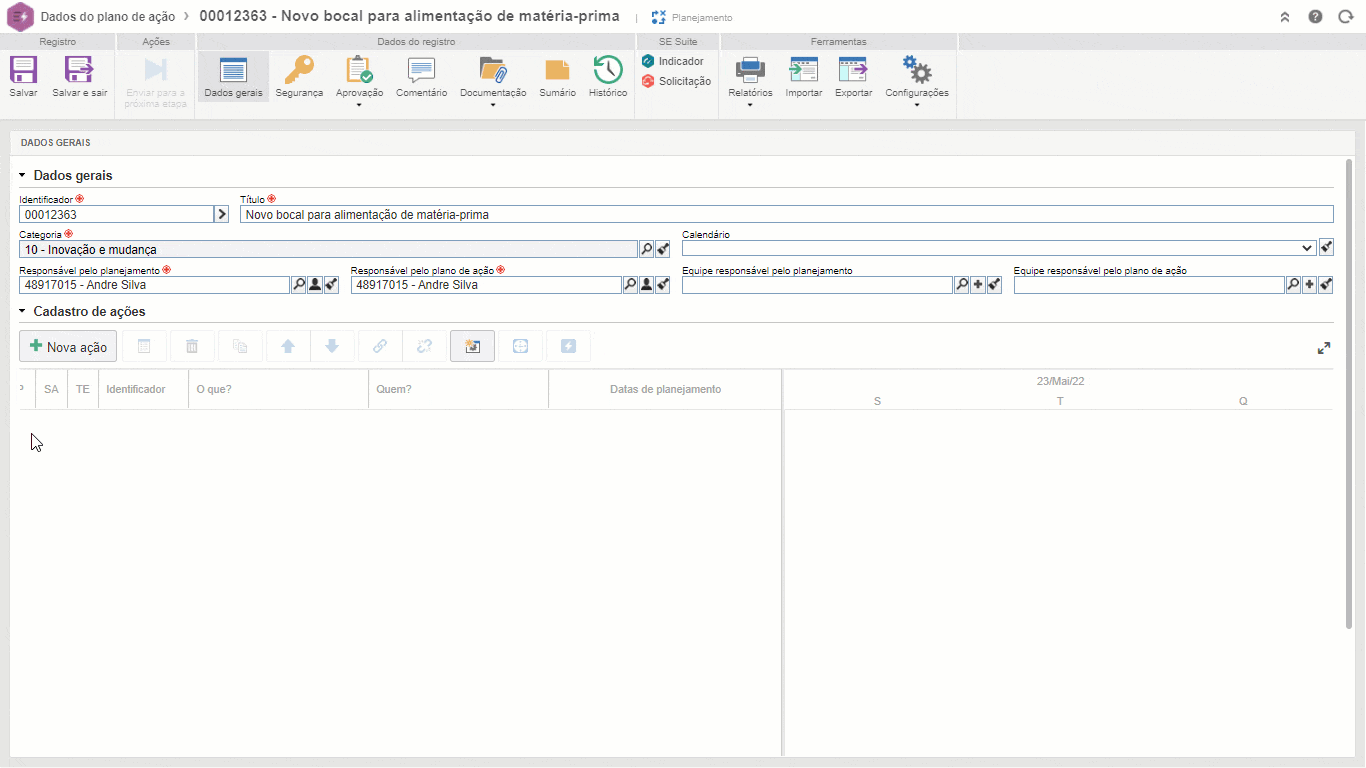
Task: Expand the Aprovação dropdown menu
Action: (359, 104)
